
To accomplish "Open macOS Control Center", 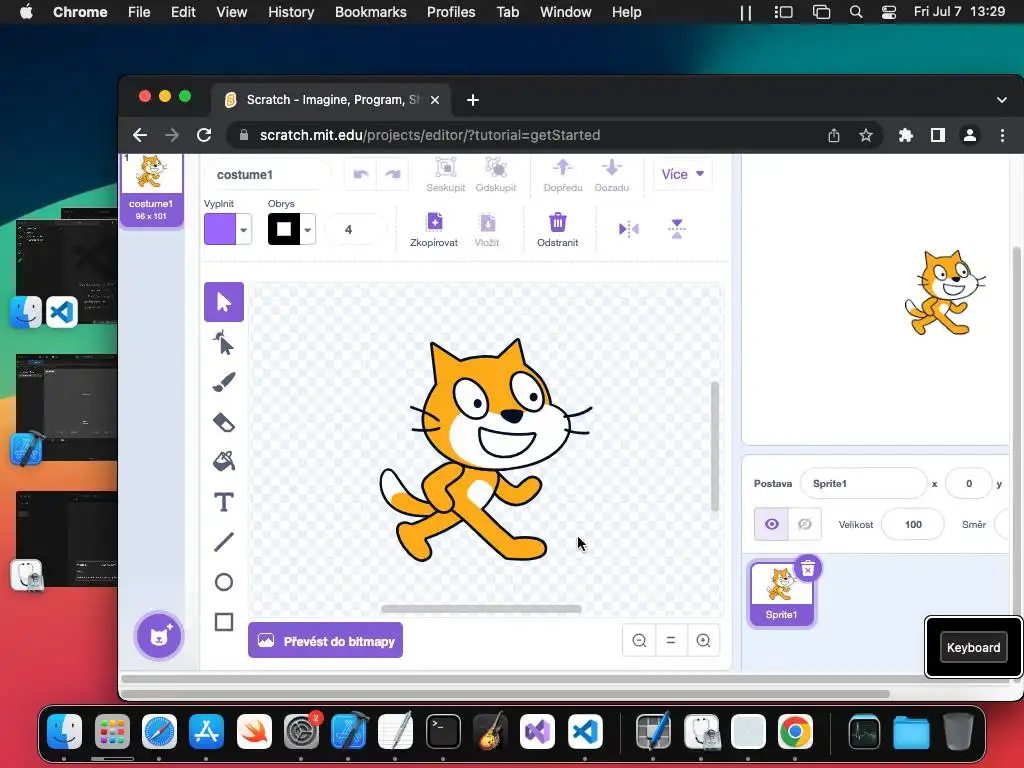I will point(889,12).
